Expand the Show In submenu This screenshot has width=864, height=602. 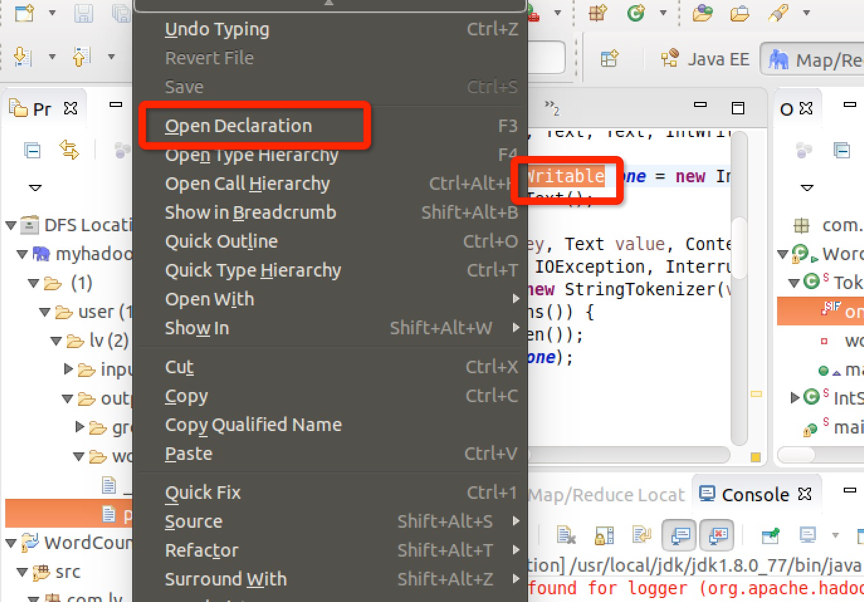[330, 328]
